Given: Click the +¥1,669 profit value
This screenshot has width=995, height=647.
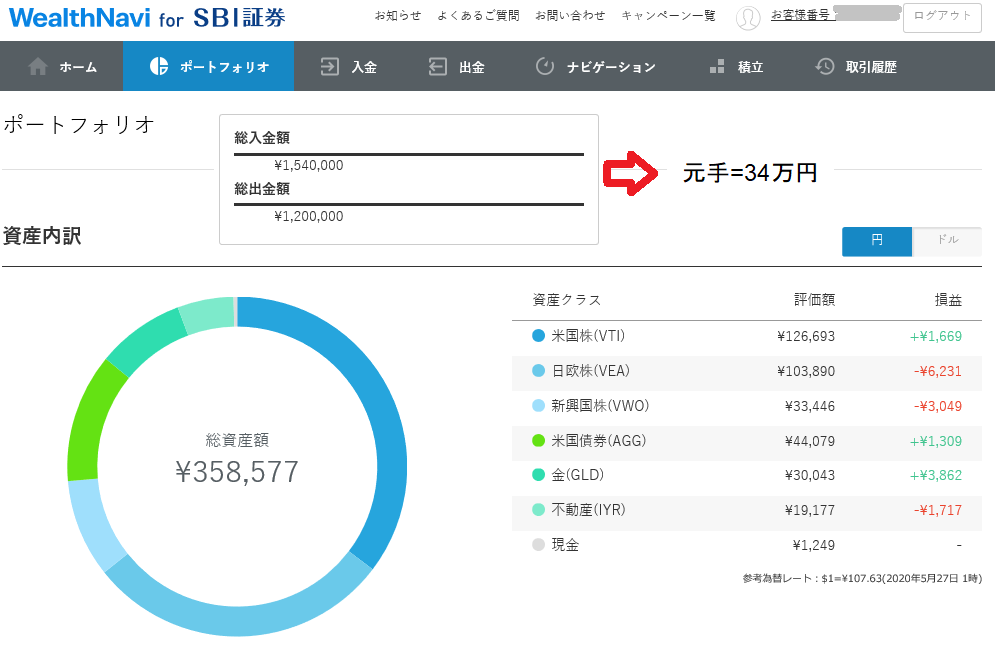Looking at the screenshot, I should point(936,336).
